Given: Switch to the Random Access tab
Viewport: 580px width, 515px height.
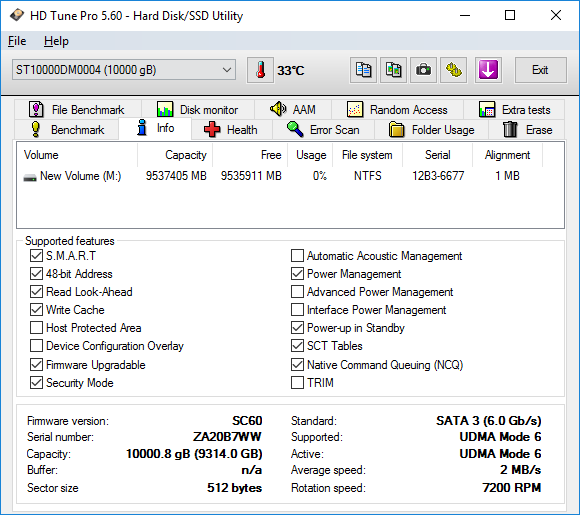Looking at the screenshot, I should click(x=397, y=110).
